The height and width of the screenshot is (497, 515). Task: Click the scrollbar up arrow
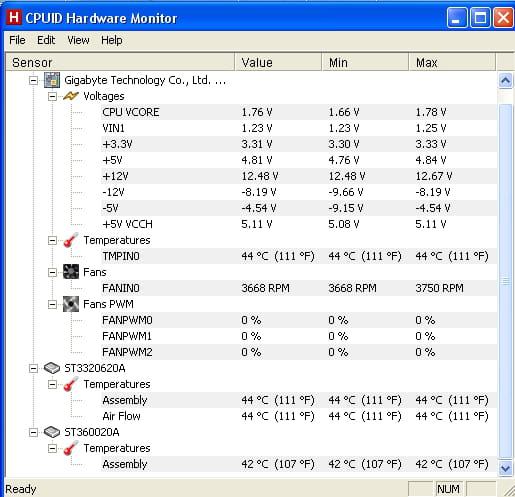coord(505,81)
